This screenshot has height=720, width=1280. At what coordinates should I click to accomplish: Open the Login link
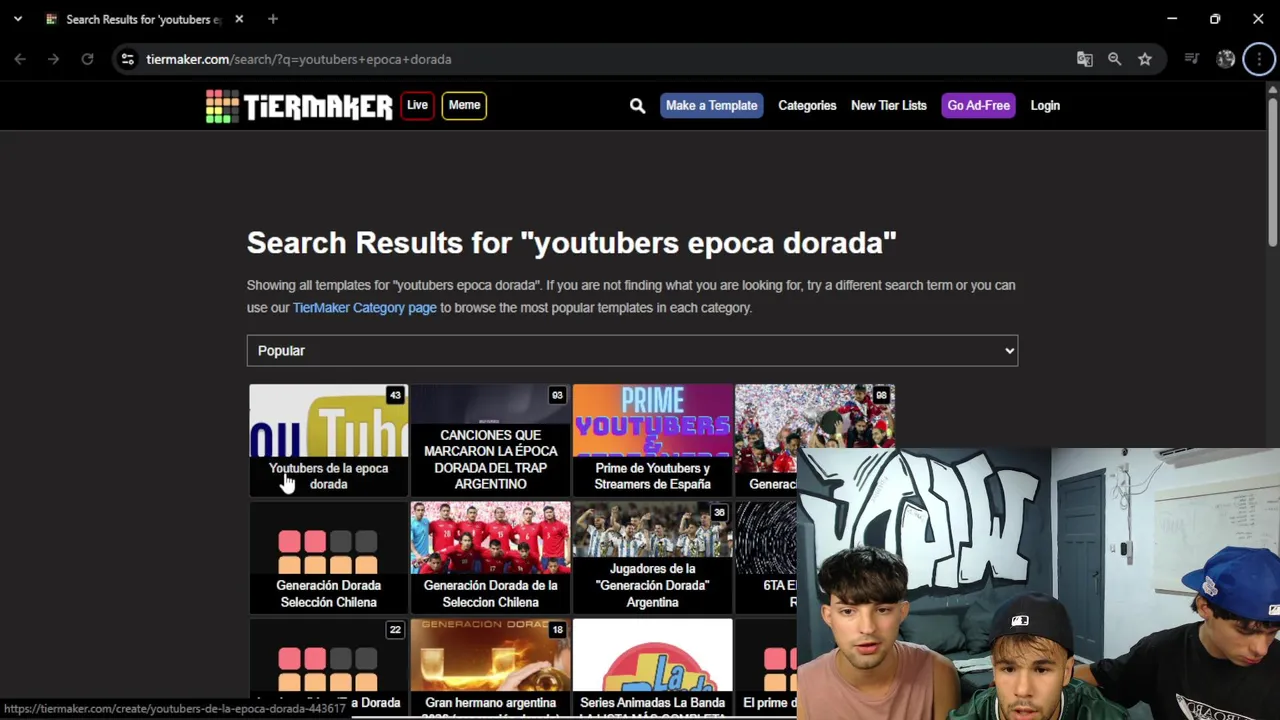[1045, 105]
